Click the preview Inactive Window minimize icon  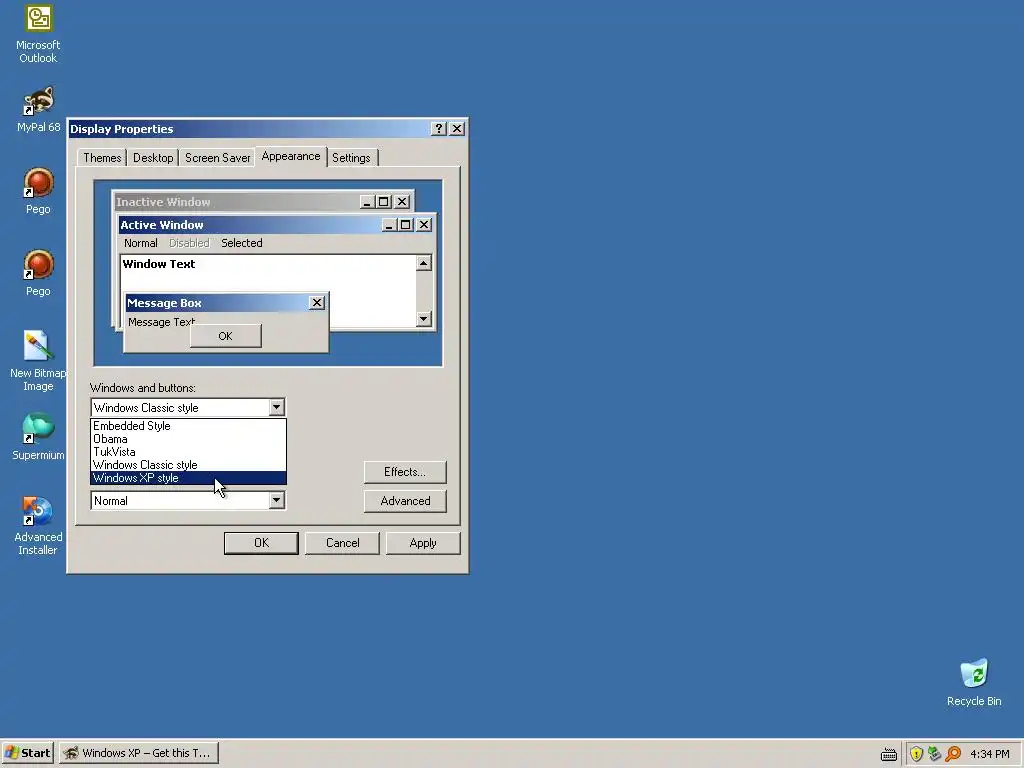[367, 202]
